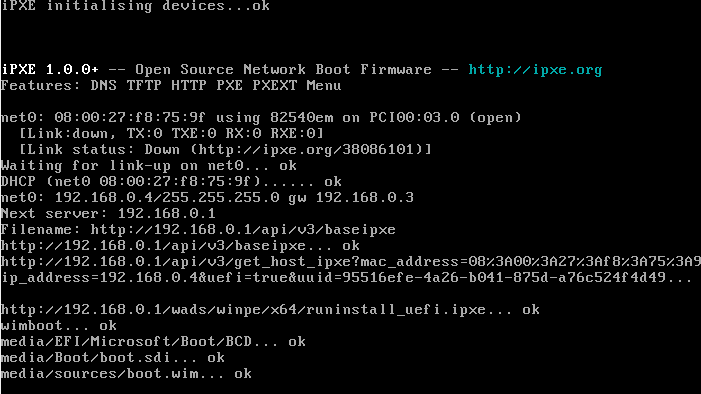
Task: Click the Next server 192.168.0.1 line
Action: point(108,214)
